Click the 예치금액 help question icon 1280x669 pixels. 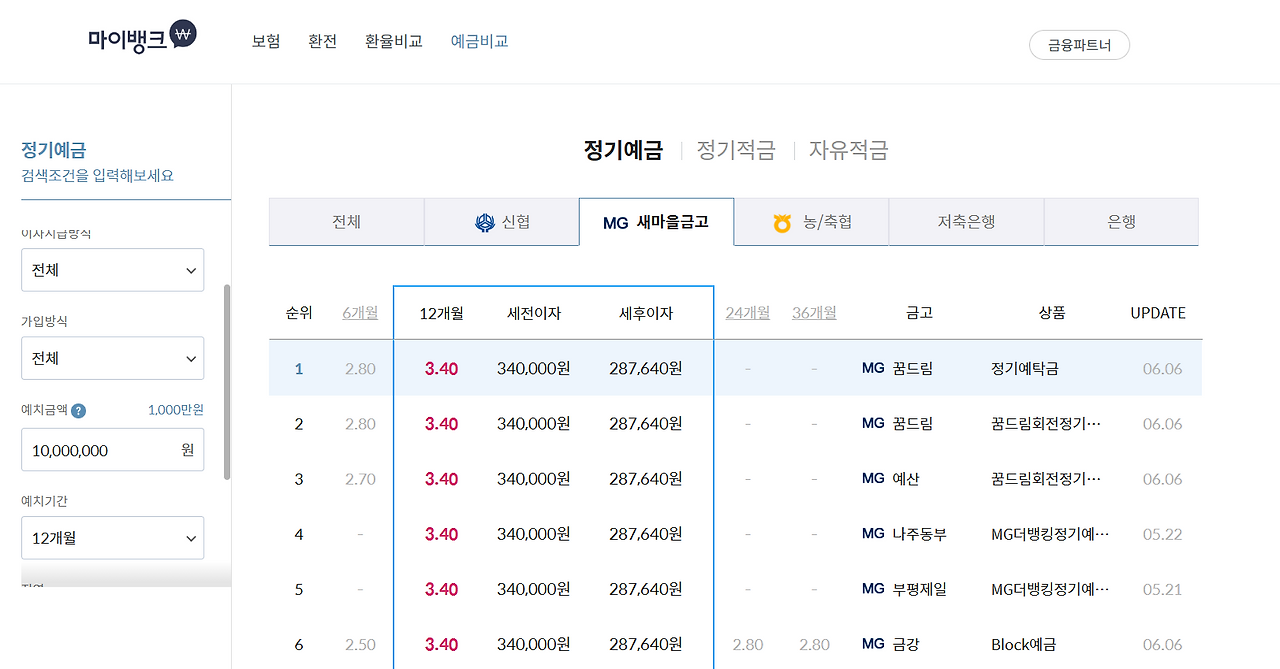tap(79, 411)
